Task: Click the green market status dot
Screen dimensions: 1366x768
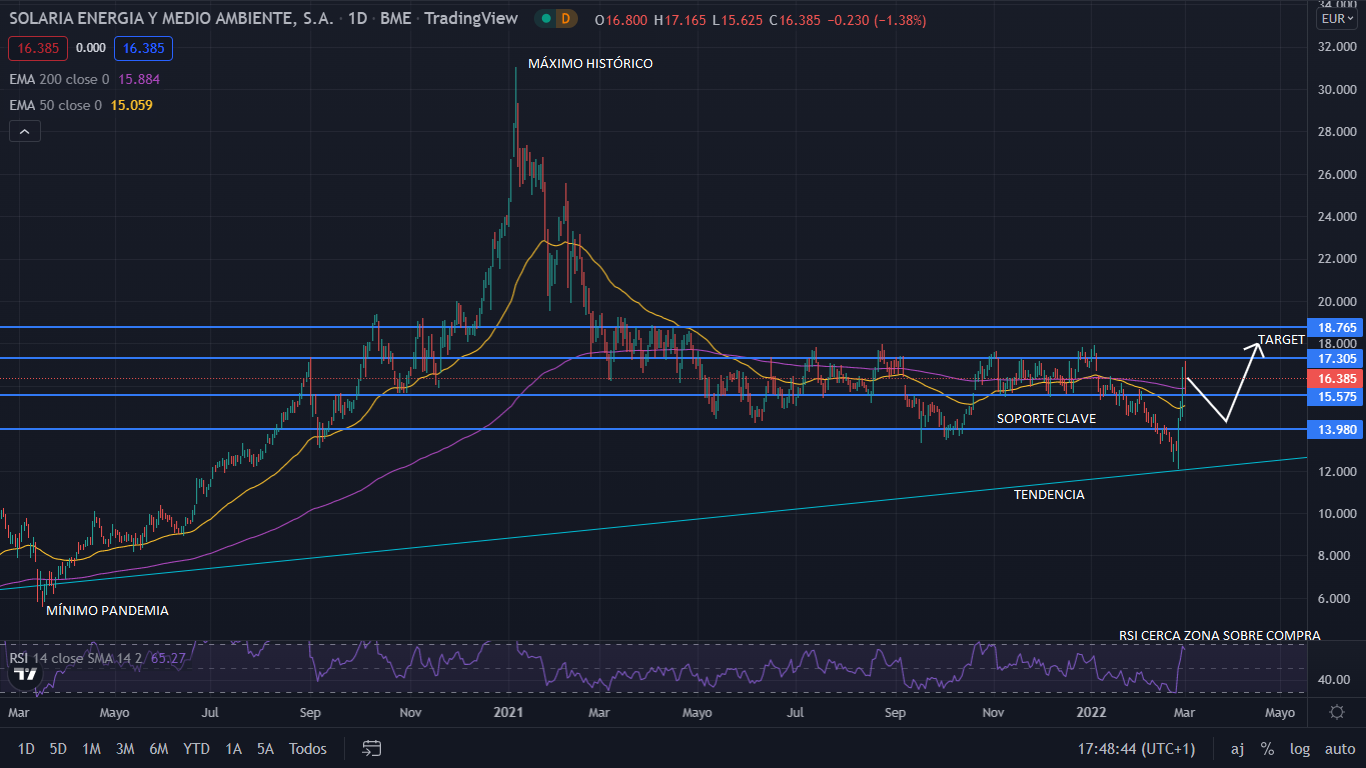Action: pos(545,19)
